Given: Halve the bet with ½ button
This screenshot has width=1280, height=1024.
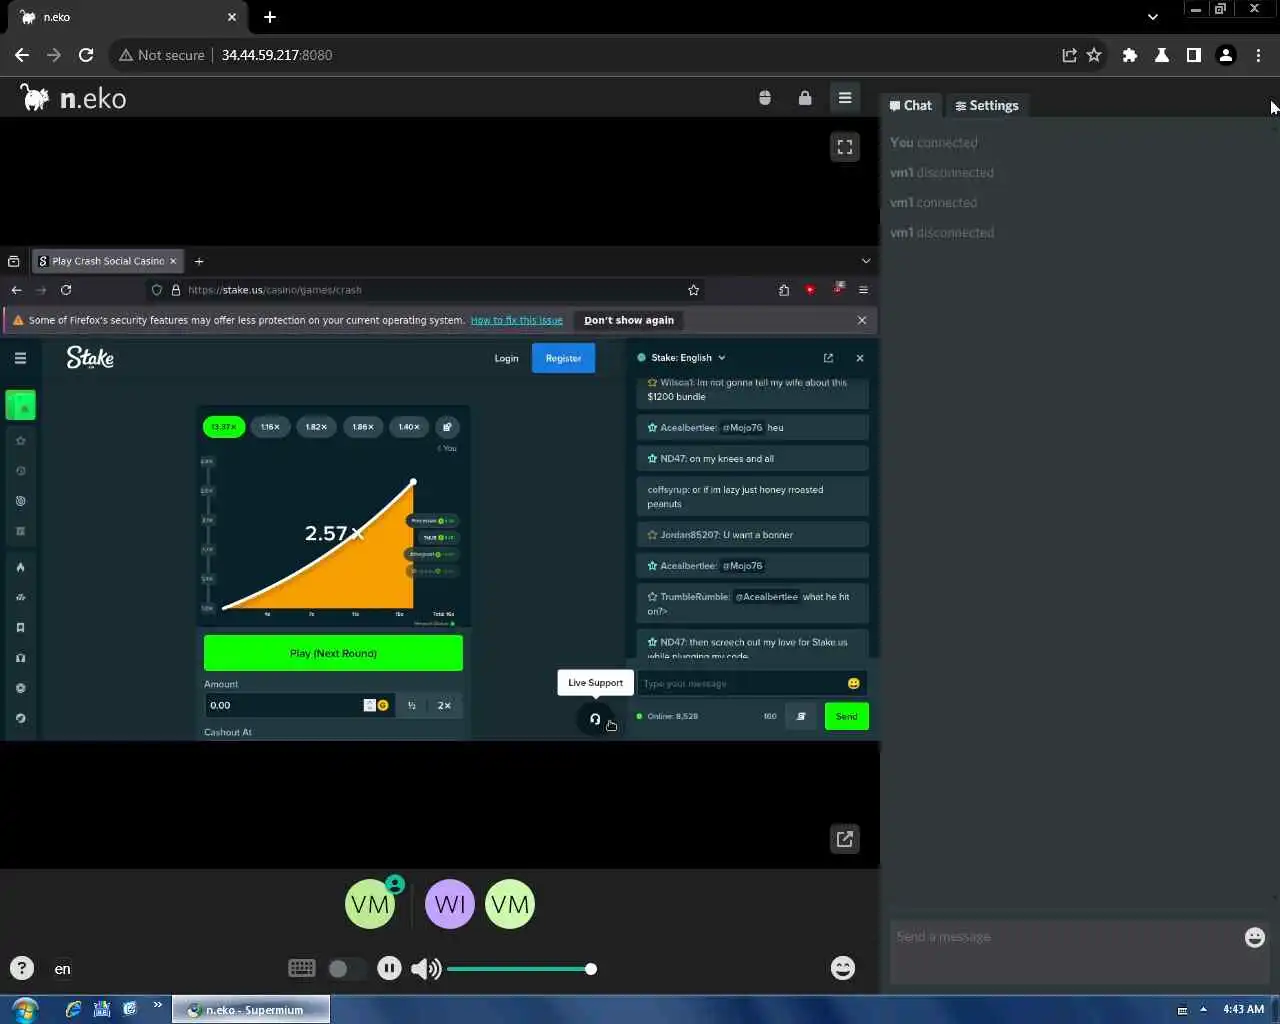Looking at the screenshot, I should coord(412,705).
